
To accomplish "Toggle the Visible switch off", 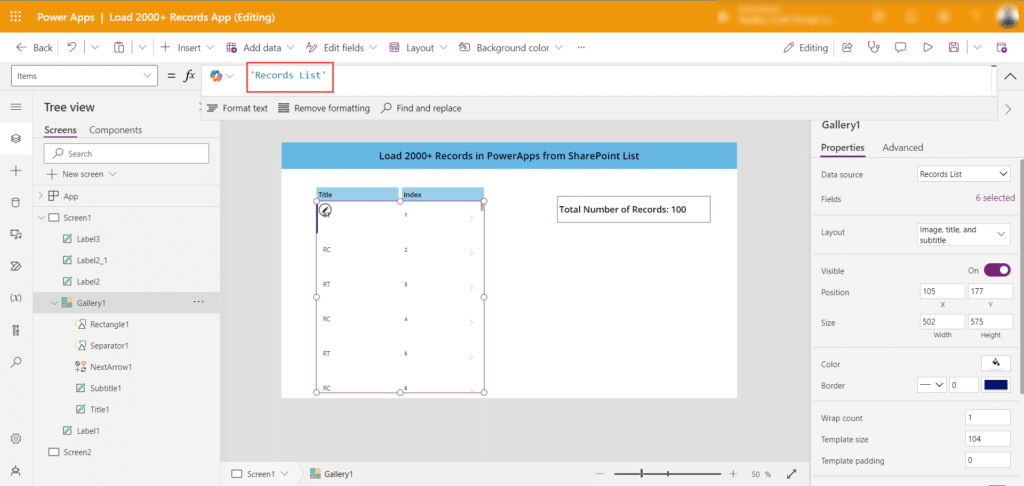I will click(997, 270).
